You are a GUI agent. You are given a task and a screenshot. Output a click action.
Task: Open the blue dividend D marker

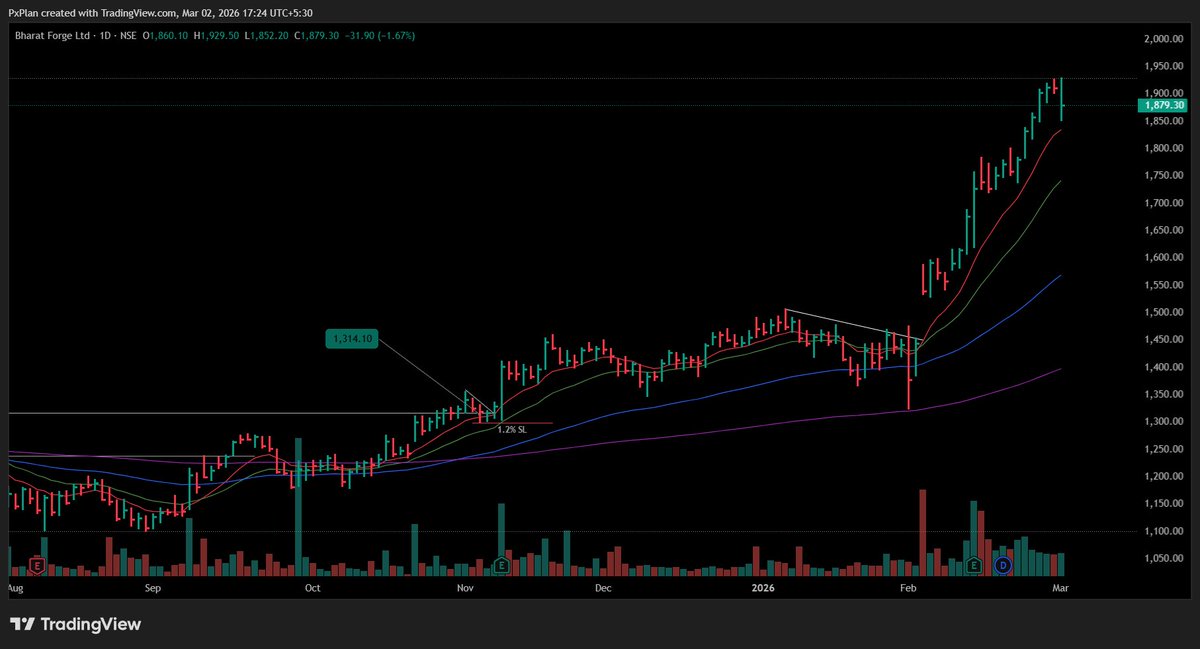(x=1003, y=566)
